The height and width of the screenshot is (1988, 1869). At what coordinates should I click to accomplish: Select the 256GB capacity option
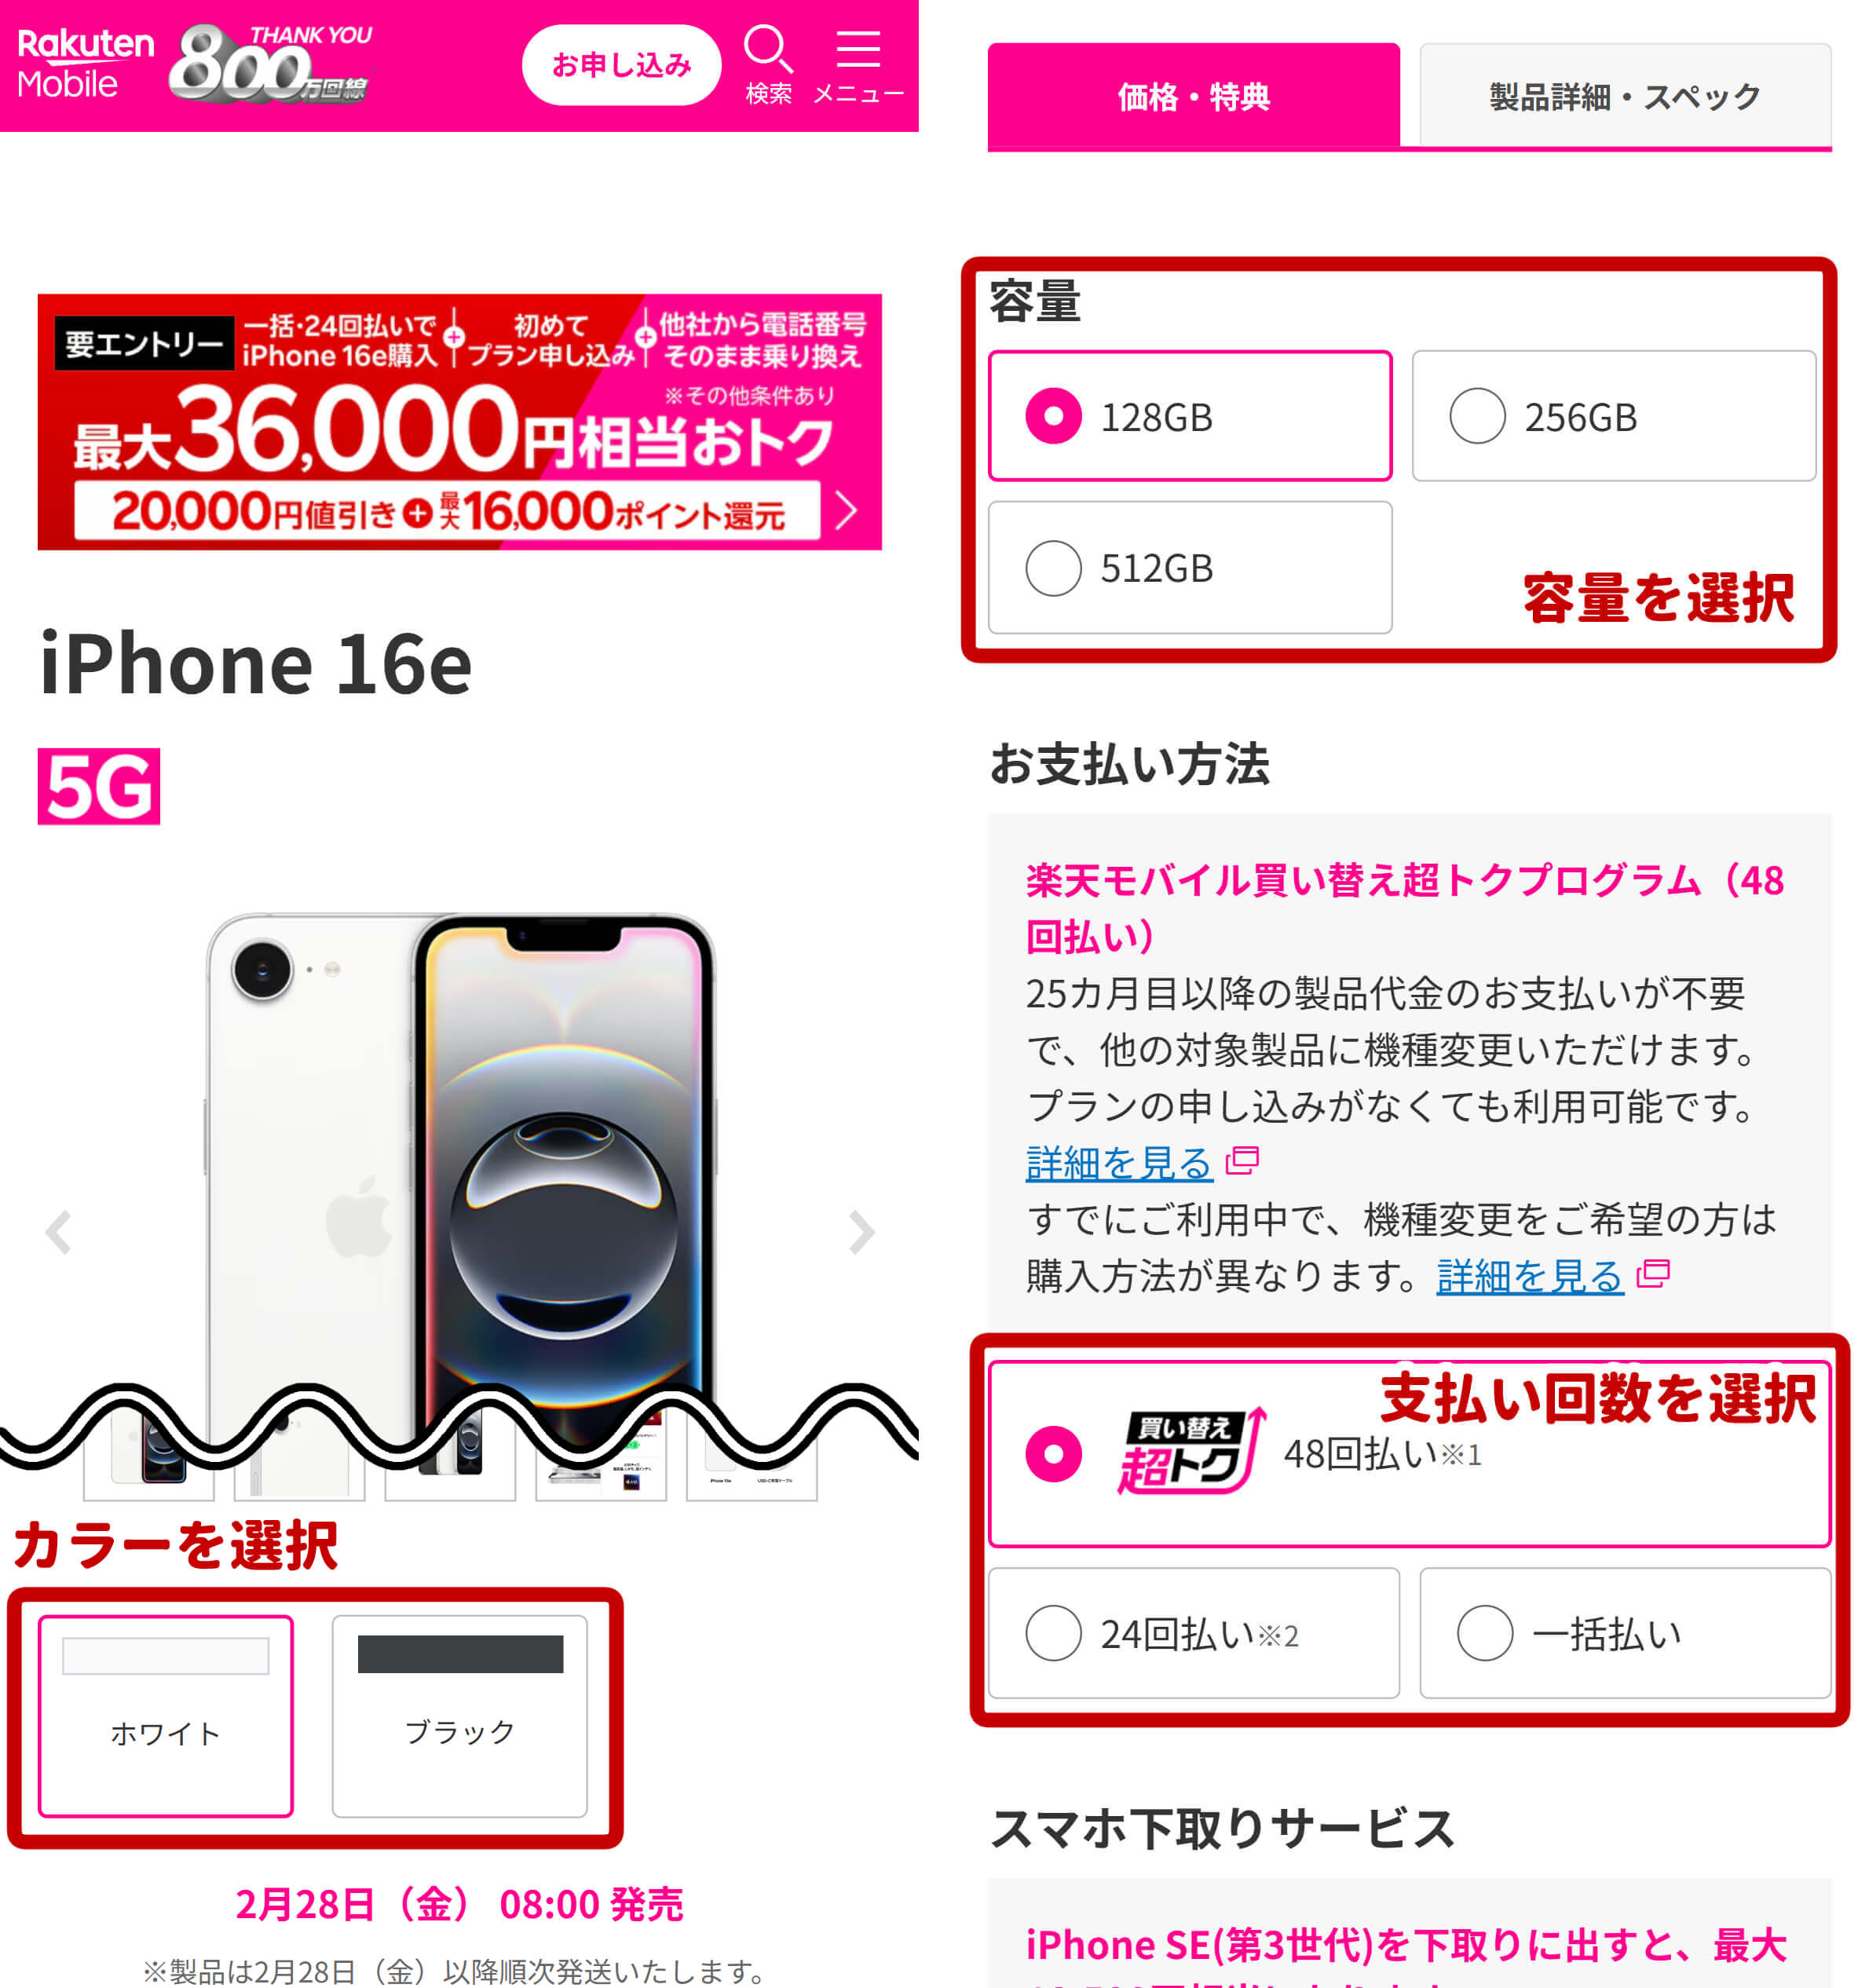click(1613, 416)
